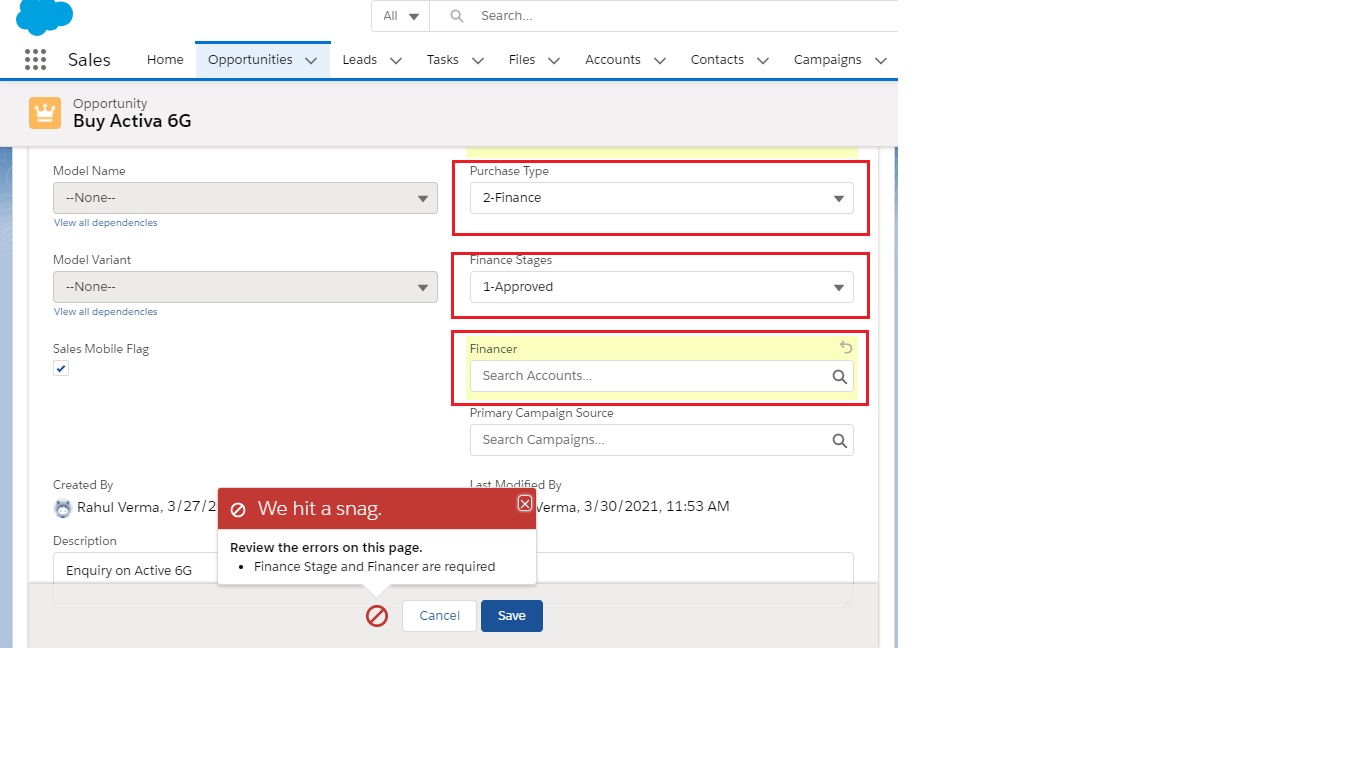
Task: Open the Leads tab
Action: [359, 59]
